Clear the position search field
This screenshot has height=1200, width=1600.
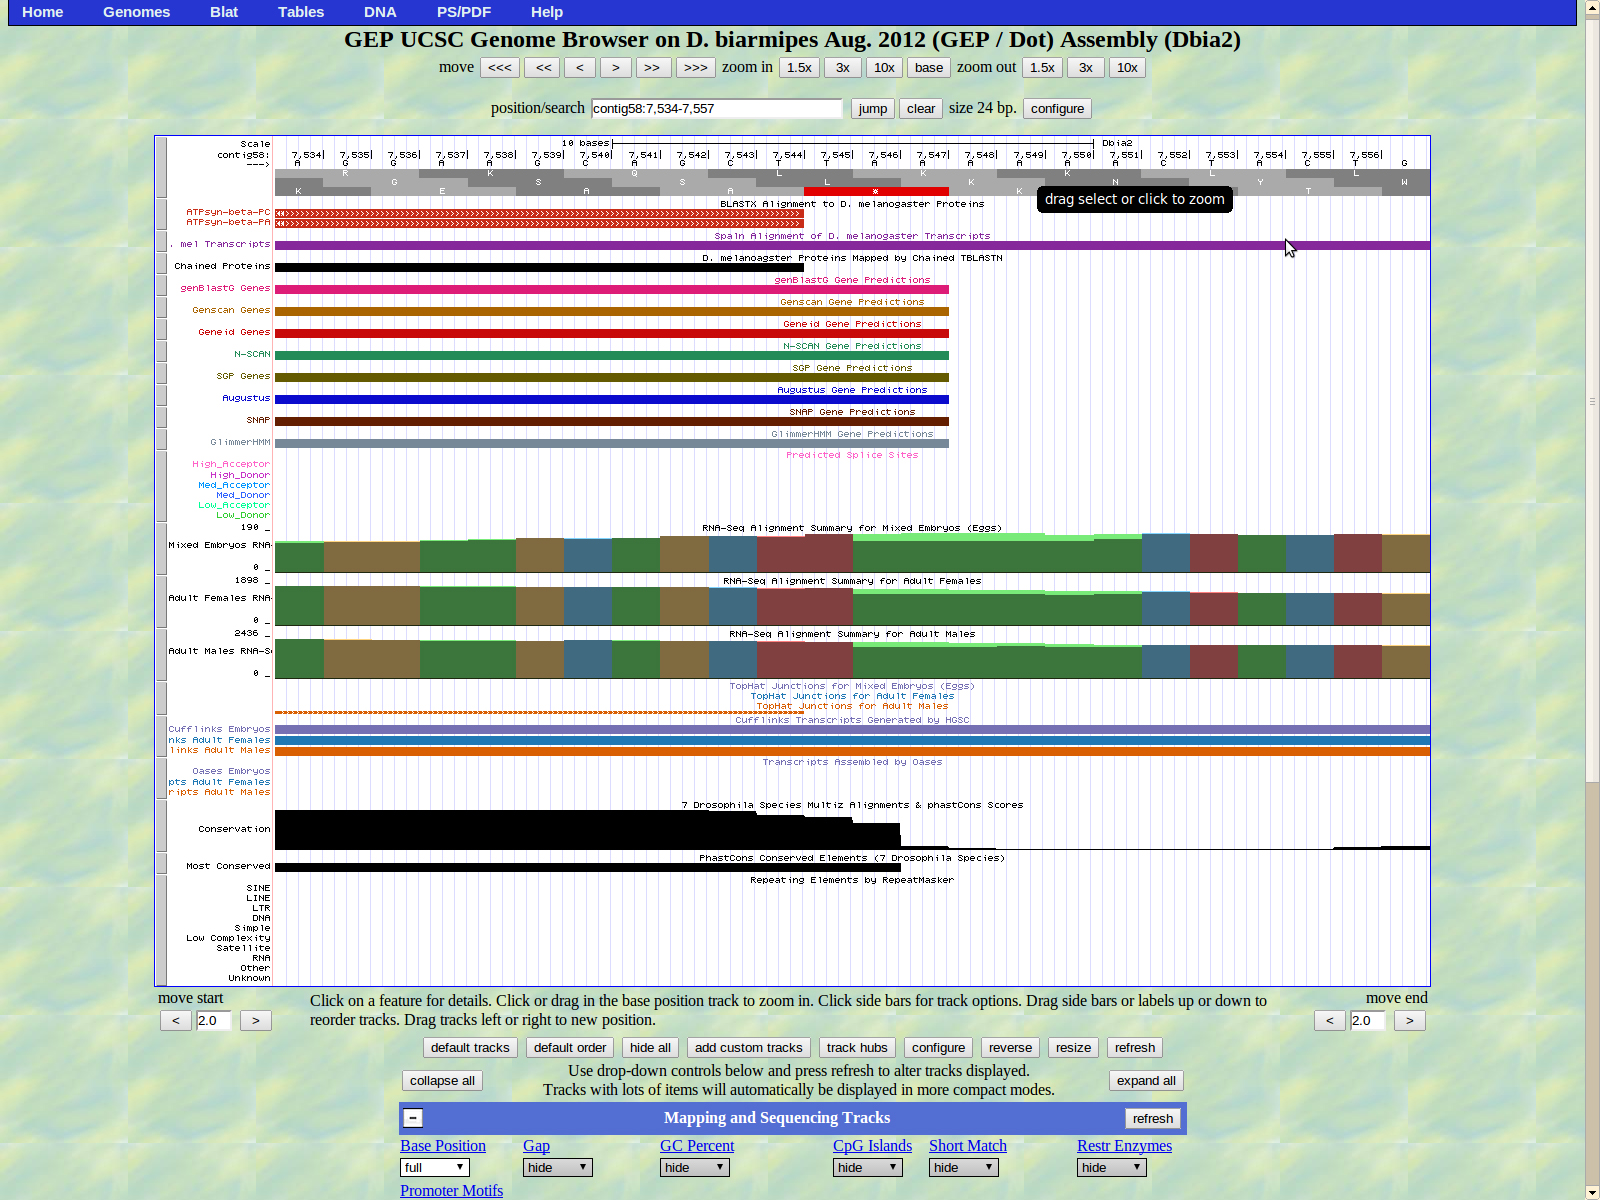click(x=921, y=109)
